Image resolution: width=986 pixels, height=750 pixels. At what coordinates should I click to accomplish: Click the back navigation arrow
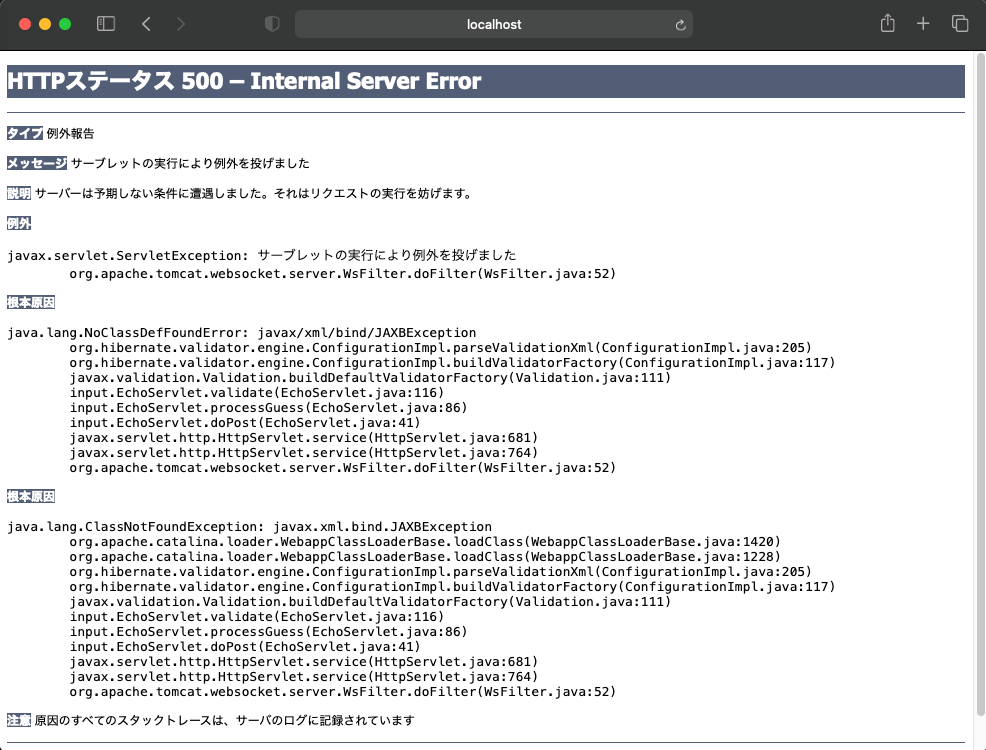tap(146, 22)
